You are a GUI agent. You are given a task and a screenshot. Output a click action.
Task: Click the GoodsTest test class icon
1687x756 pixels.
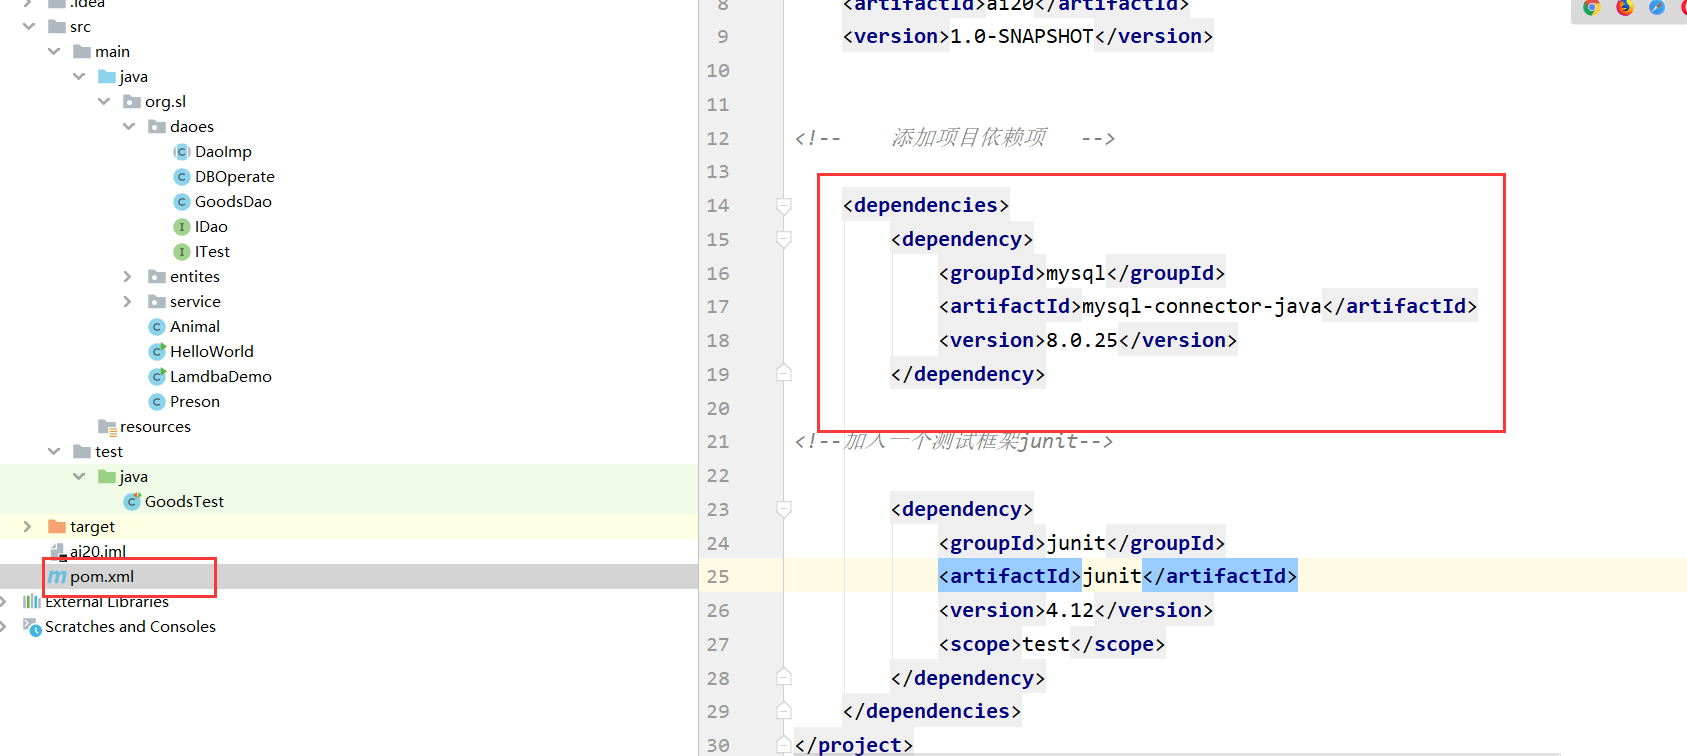[x=132, y=502]
